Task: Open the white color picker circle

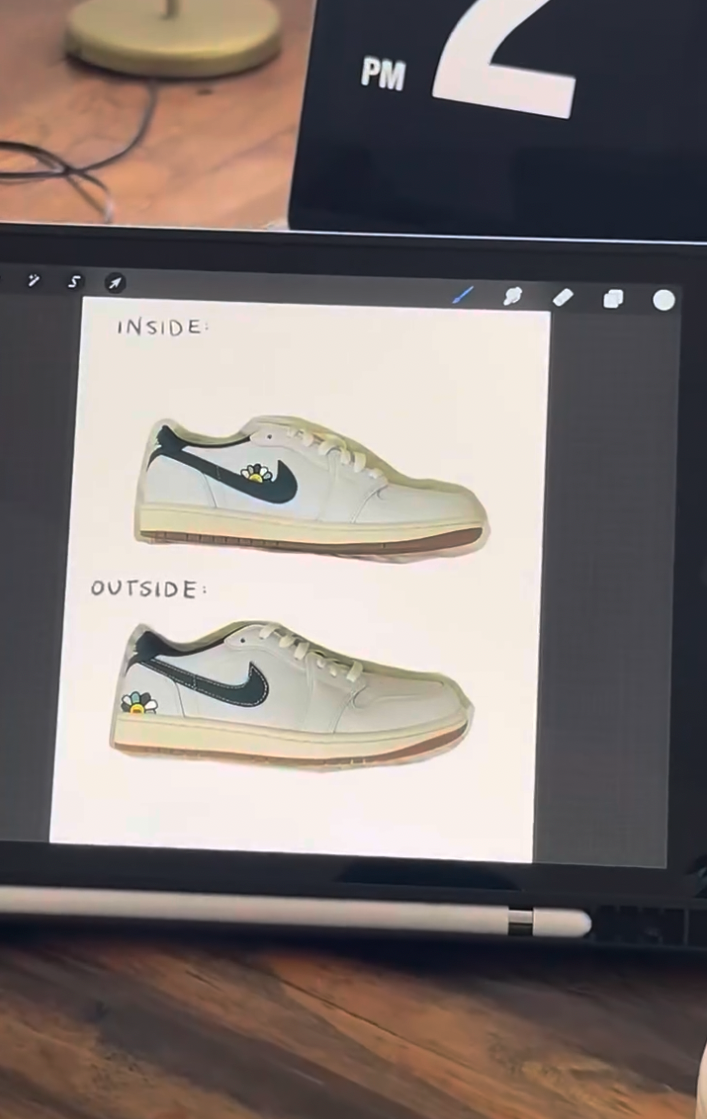Action: pyautogui.click(x=663, y=300)
